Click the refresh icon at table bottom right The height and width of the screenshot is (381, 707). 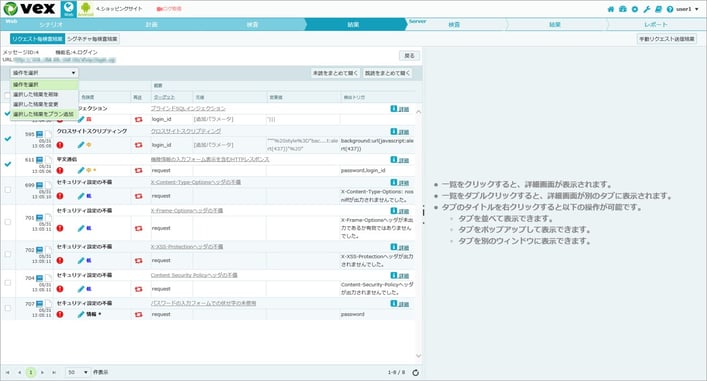415,372
